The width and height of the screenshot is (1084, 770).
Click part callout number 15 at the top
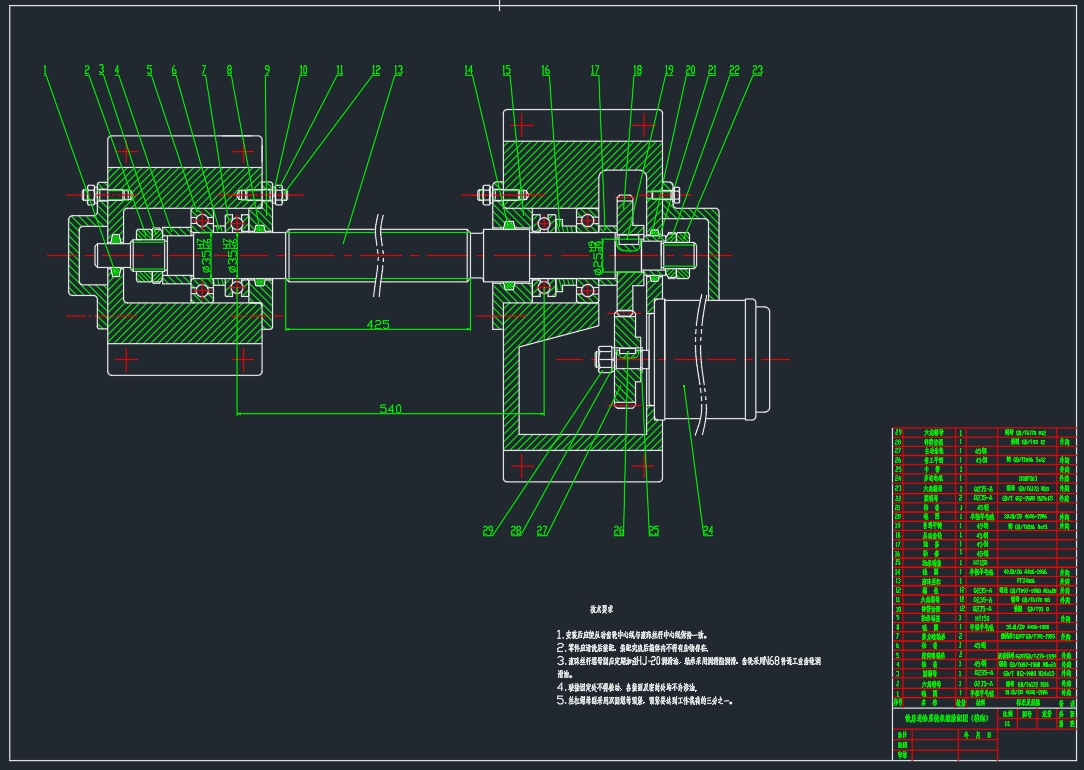click(x=507, y=71)
